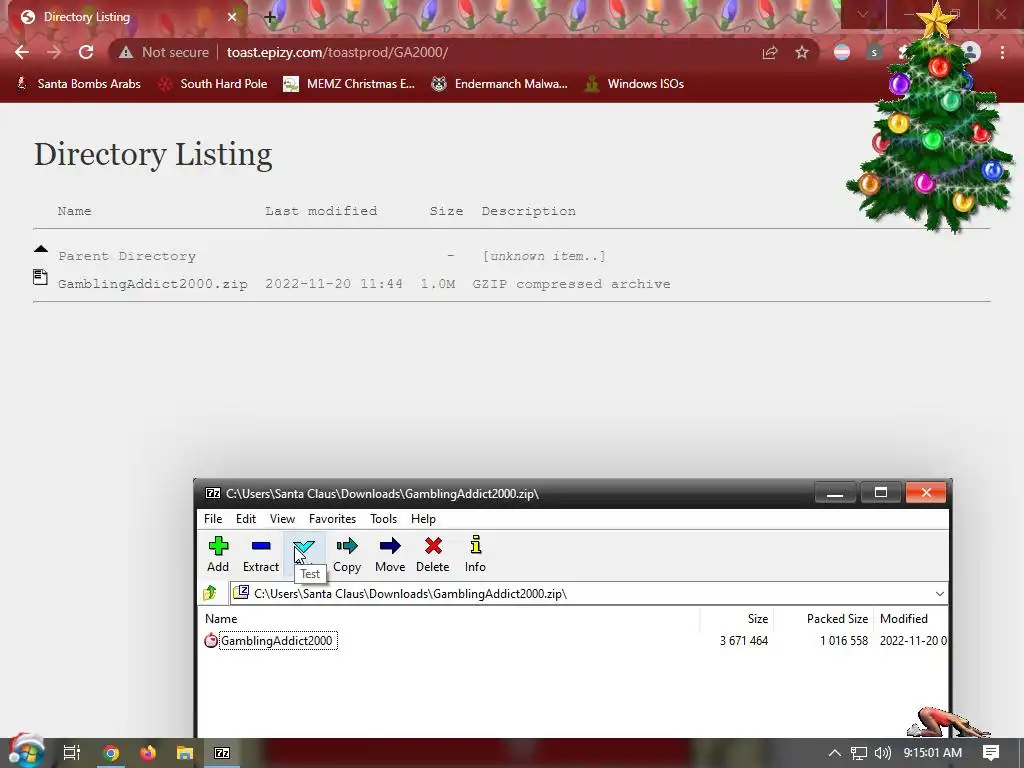The width and height of the screenshot is (1024, 768).
Task: Select the GamblingAddict2000 row name in 7-Zip
Action: point(277,641)
